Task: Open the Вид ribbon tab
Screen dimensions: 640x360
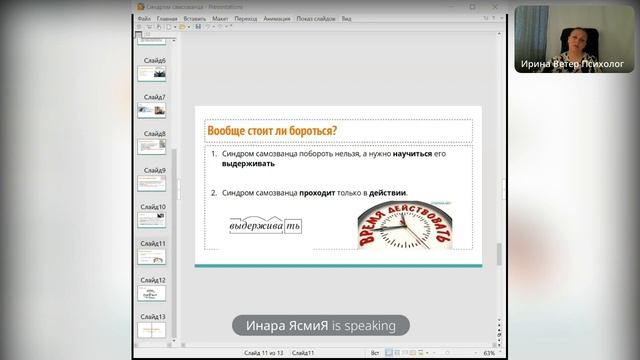Action: pyautogui.click(x=346, y=19)
